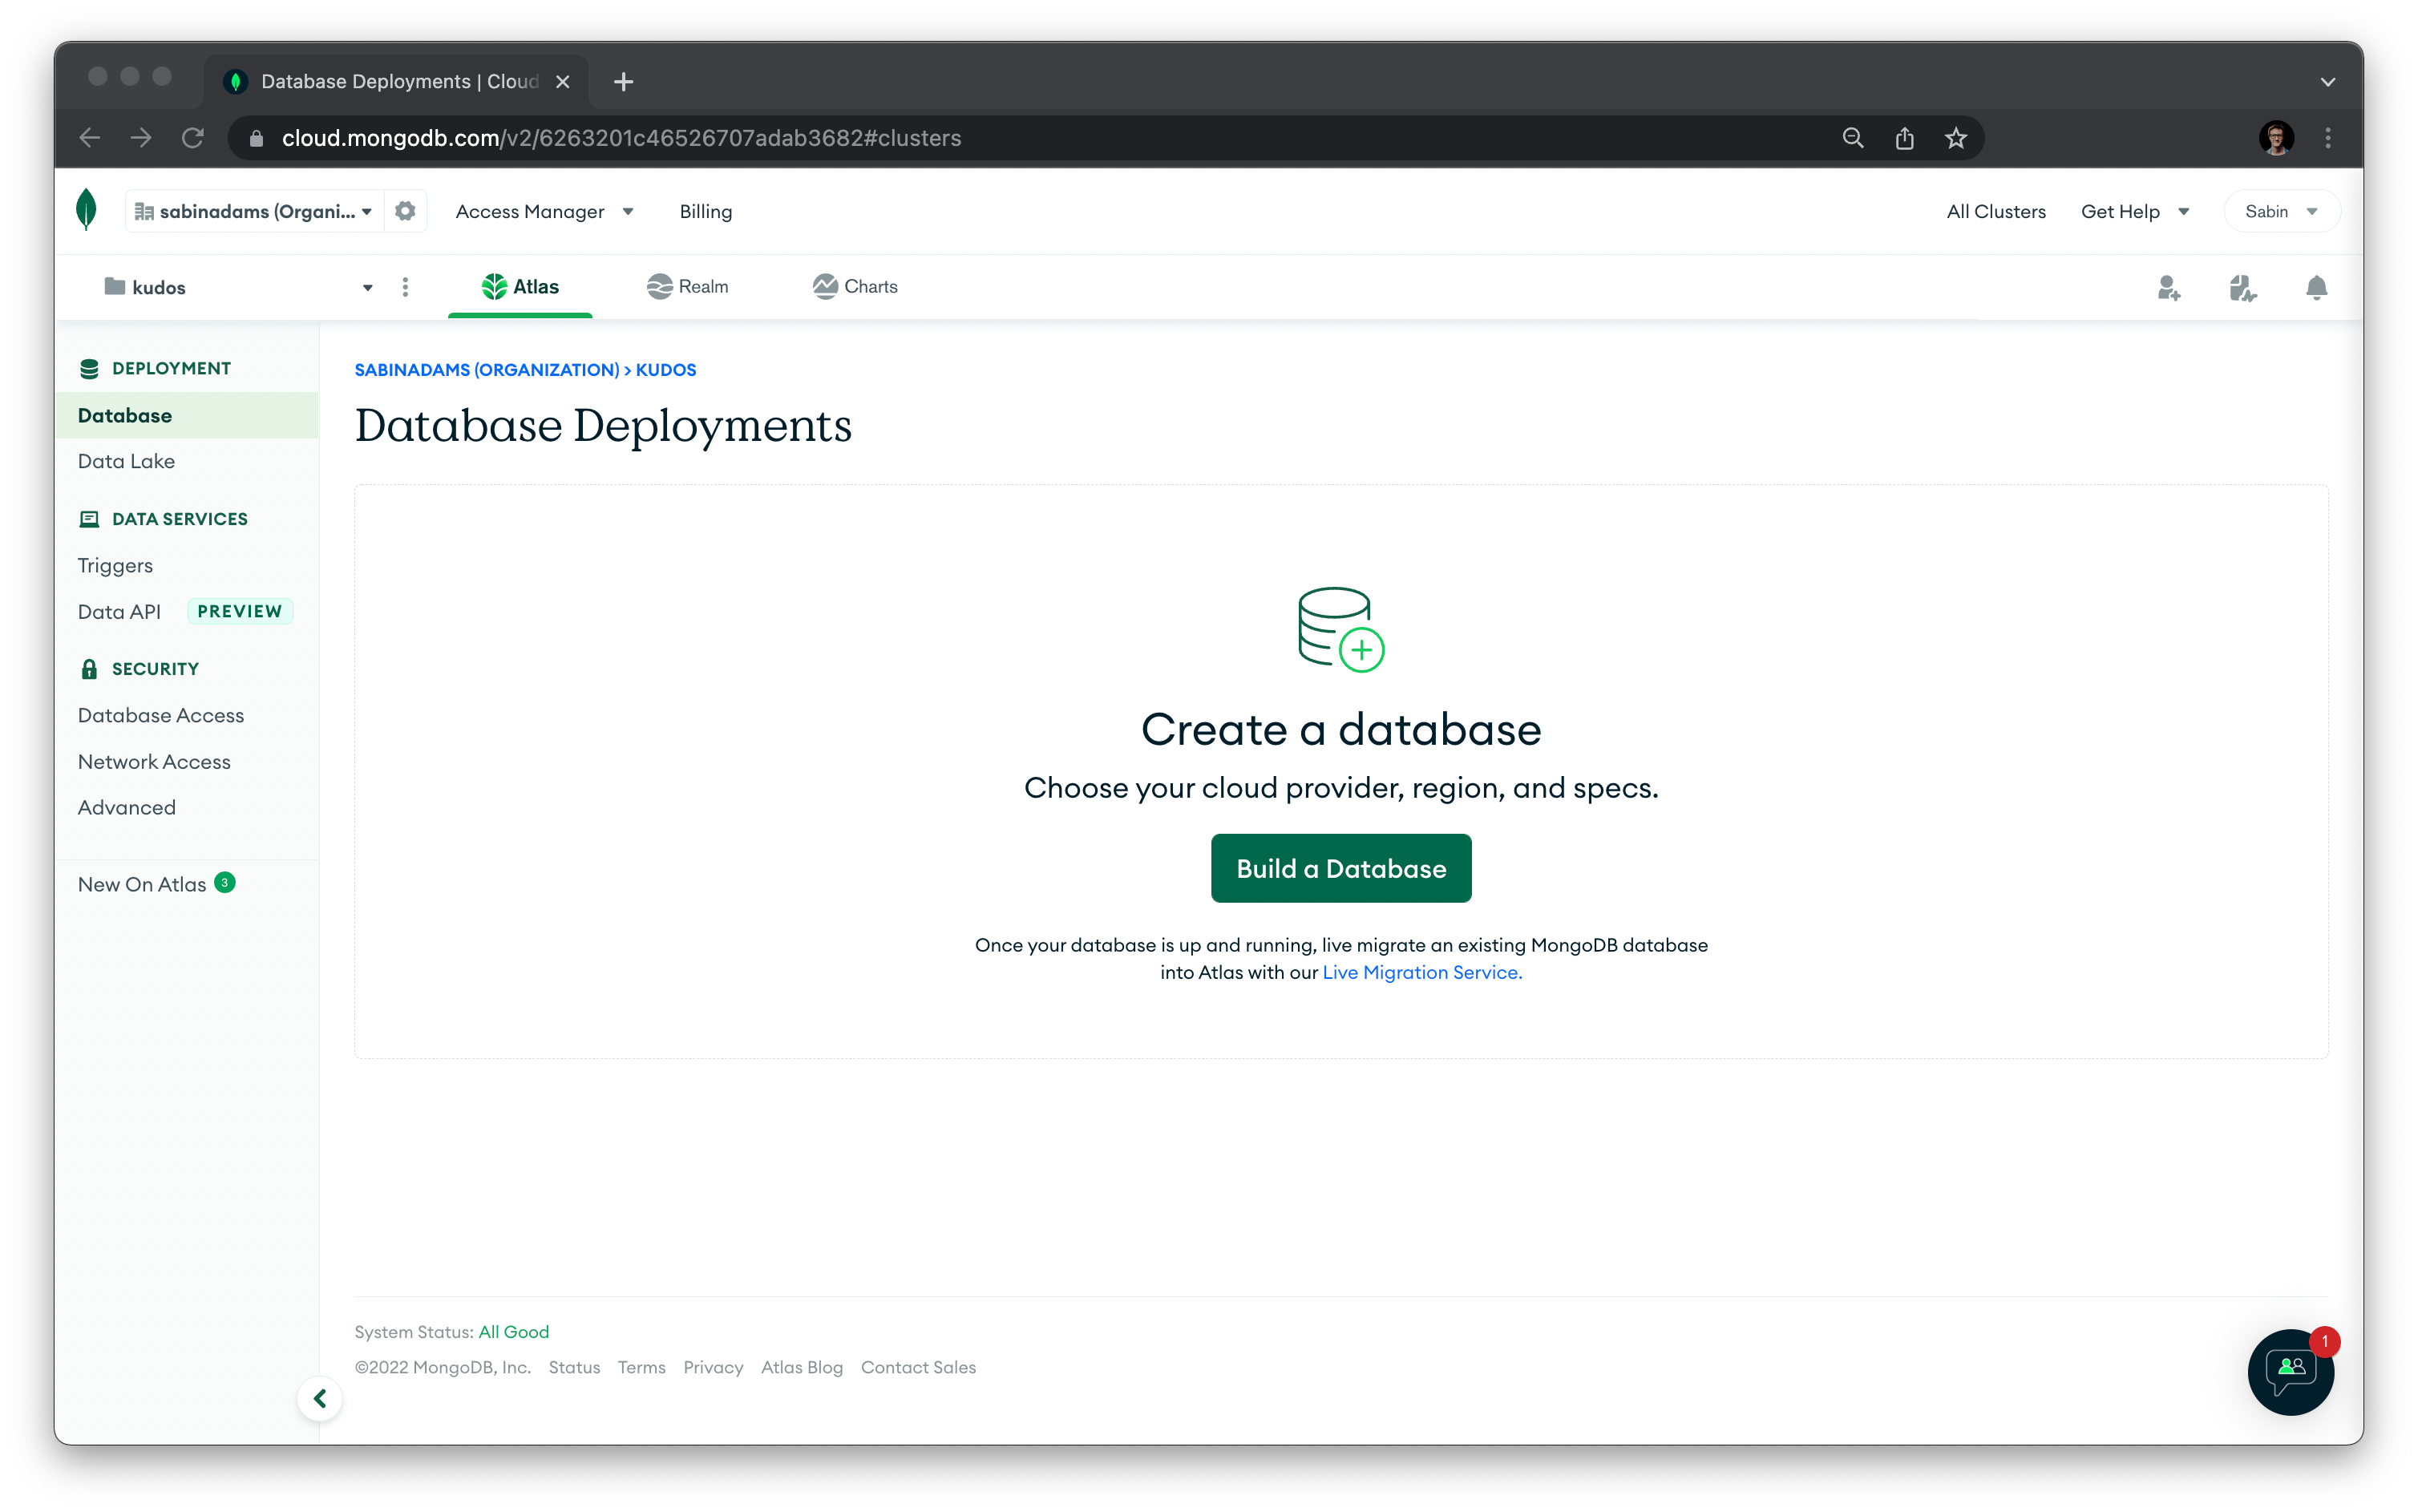Image resolution: width=2418 pixels, height=1512 pixels.
Task: Open organization settings gear icon
Action: click(x=405, y=211)
